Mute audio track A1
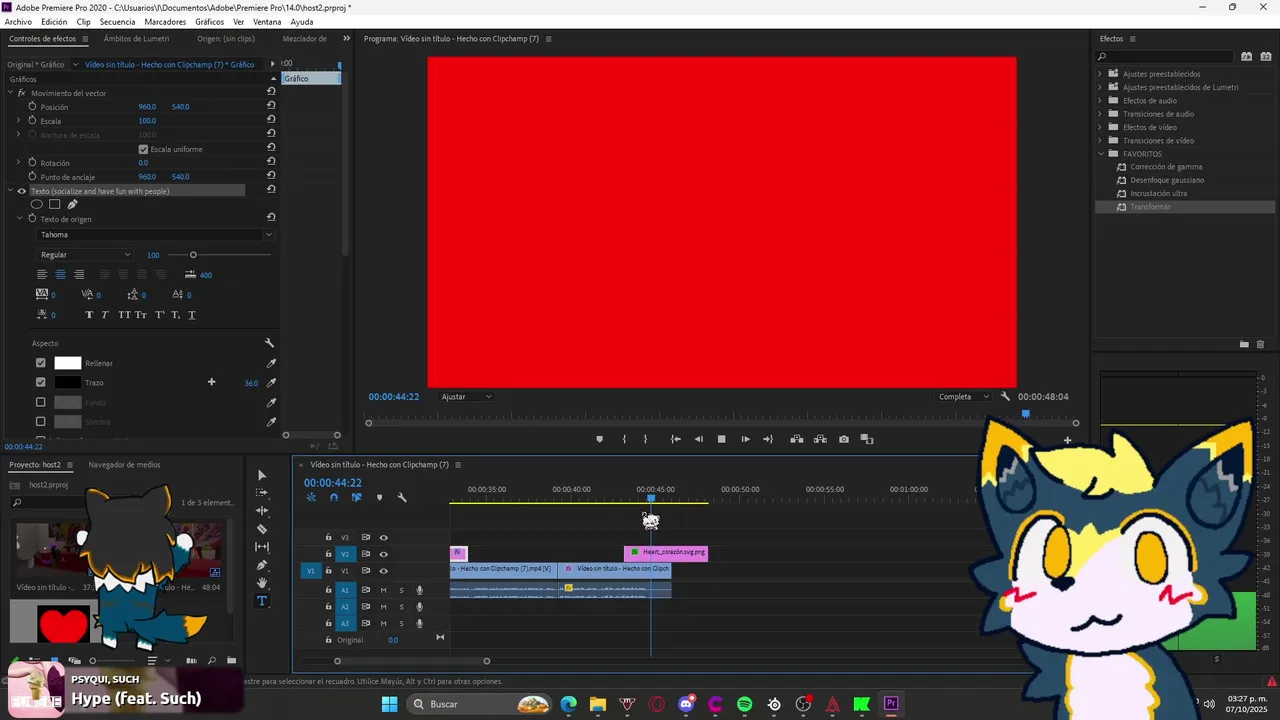The image size is (1280, 720). pos(383,590)
